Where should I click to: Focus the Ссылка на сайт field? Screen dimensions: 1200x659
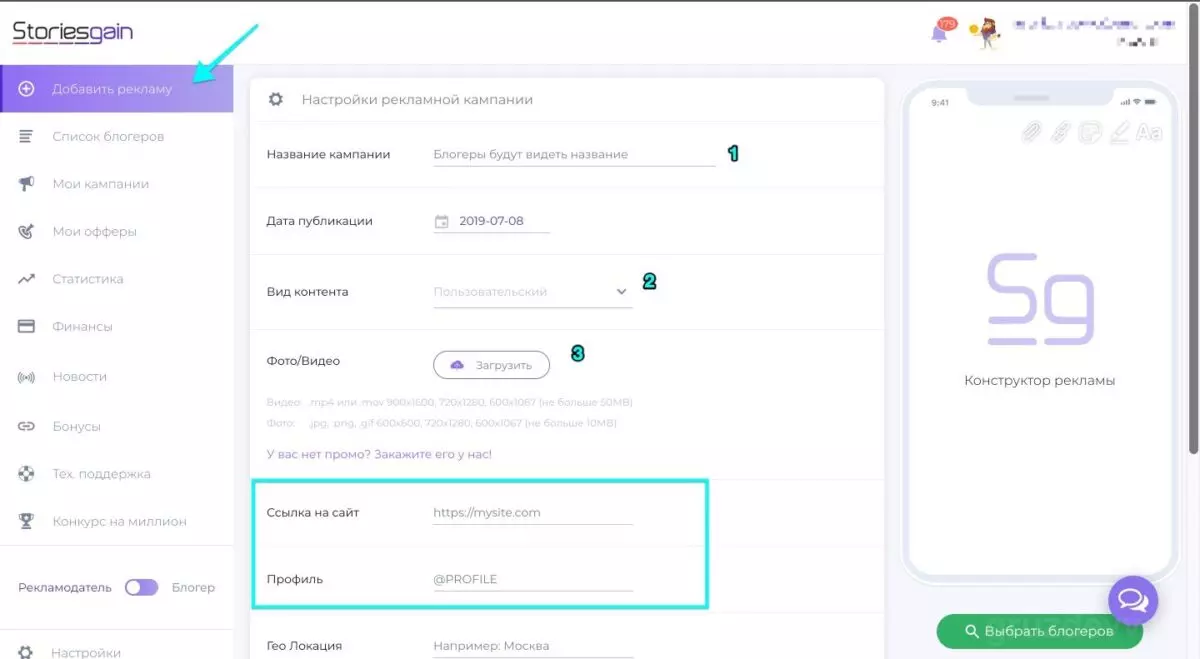pyautogui.click(x=533, y=512)
